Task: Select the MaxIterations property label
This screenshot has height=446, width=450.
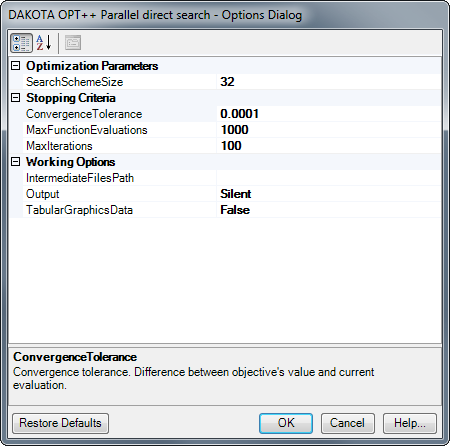Action: point(59,146)
